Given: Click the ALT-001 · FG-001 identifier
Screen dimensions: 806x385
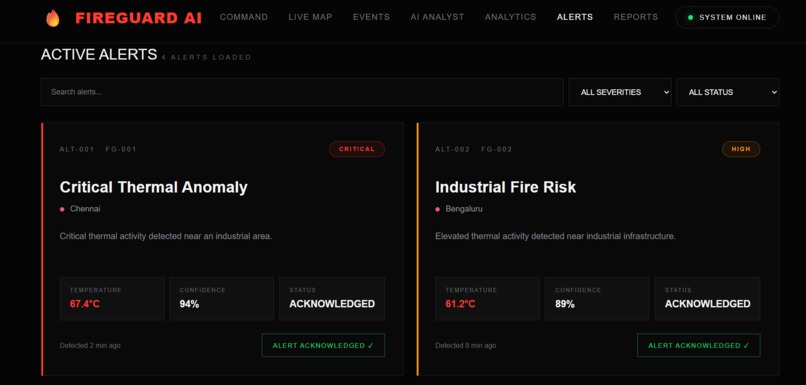Looking at the screenshot, I should [x=98, y=149].
